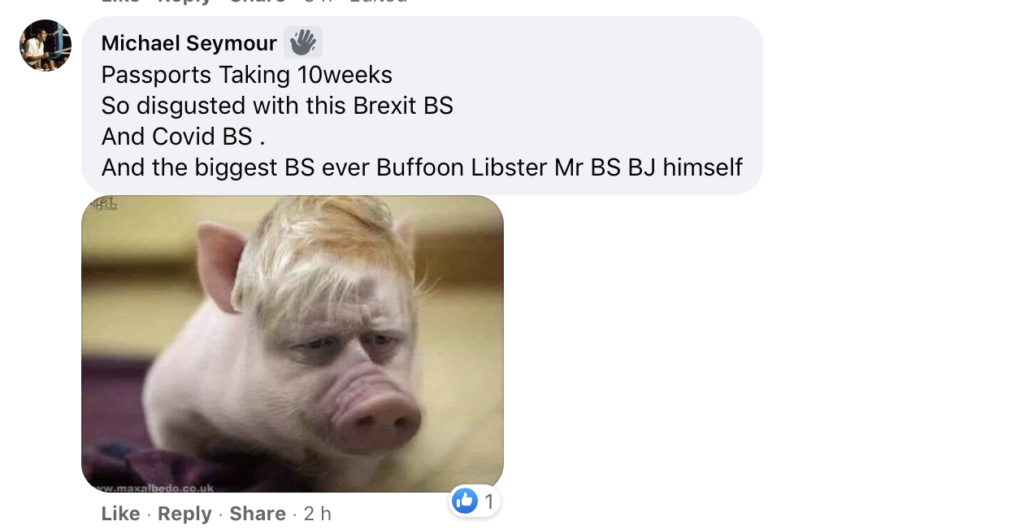The image size is (1024, 530).
Task: Click the pig's pink ear in the image
Action: coord(221,264)
